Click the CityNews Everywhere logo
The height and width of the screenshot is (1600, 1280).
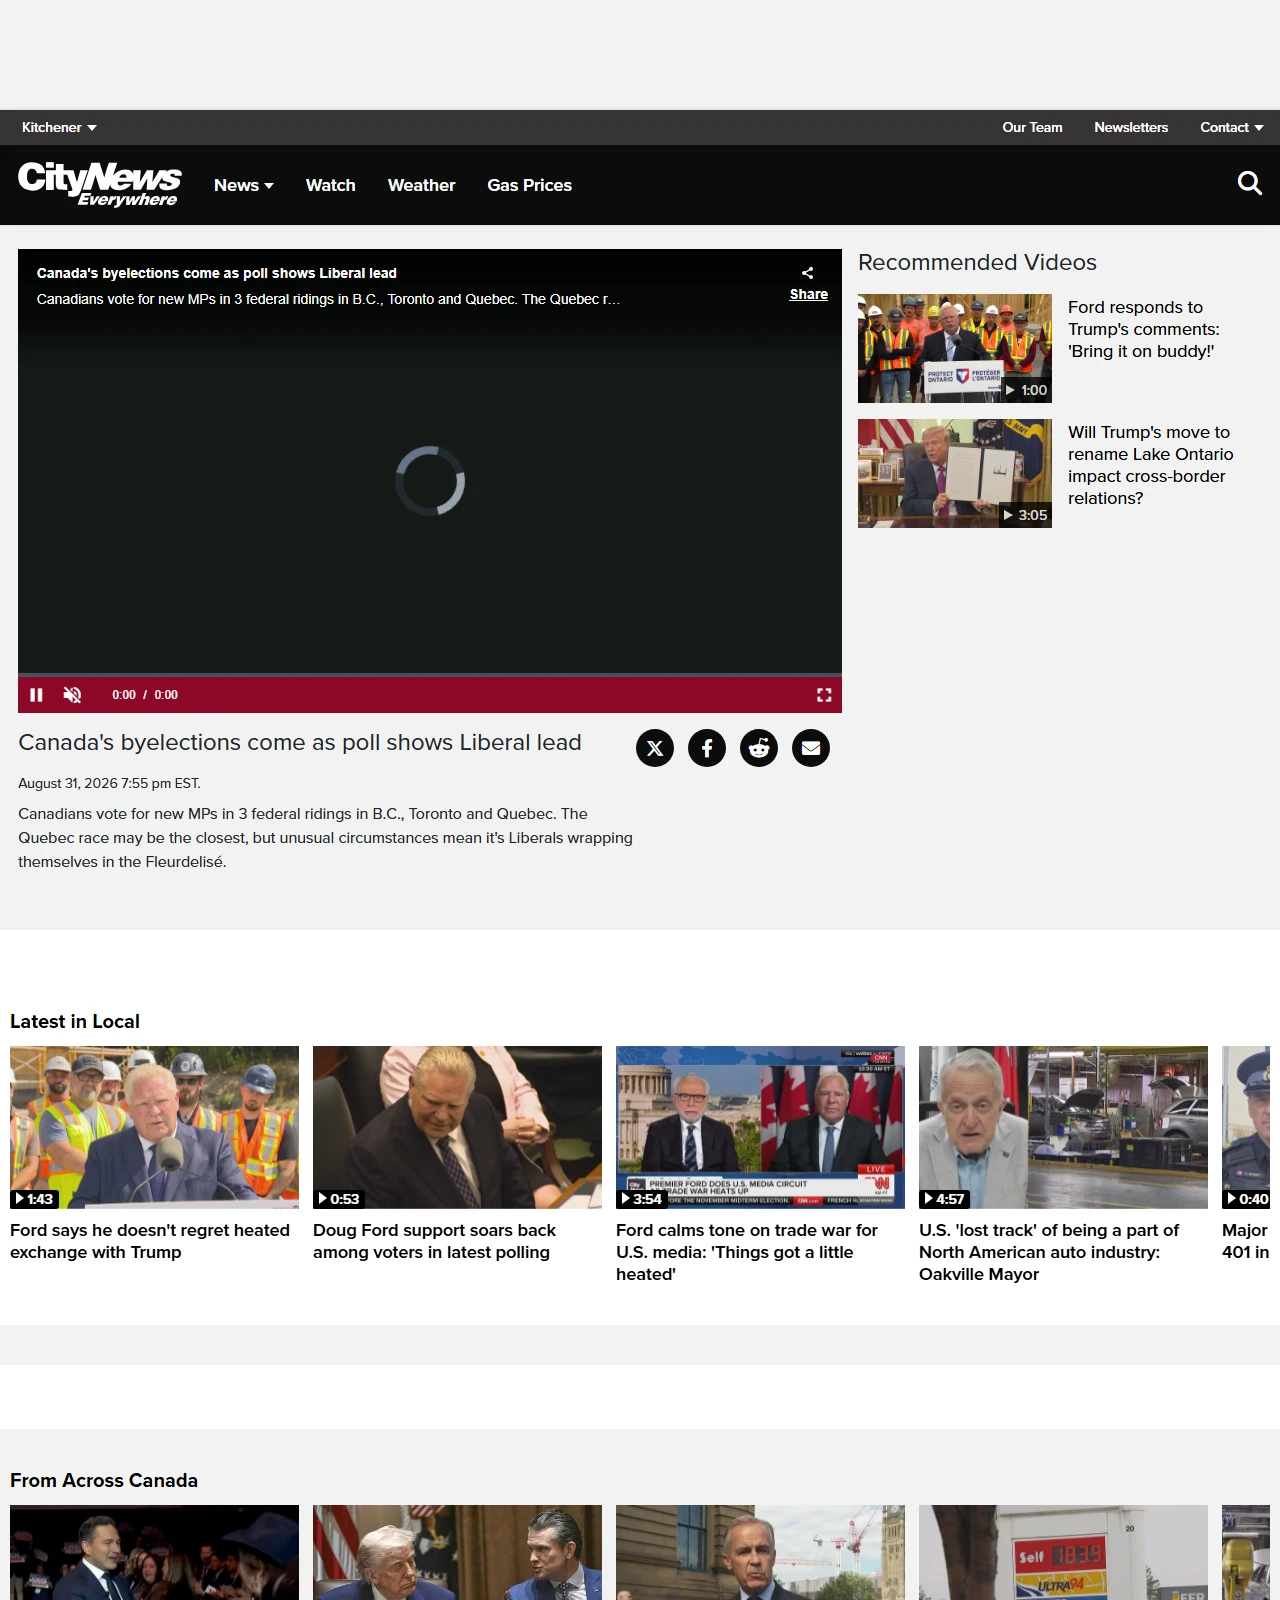pos(100,184)
